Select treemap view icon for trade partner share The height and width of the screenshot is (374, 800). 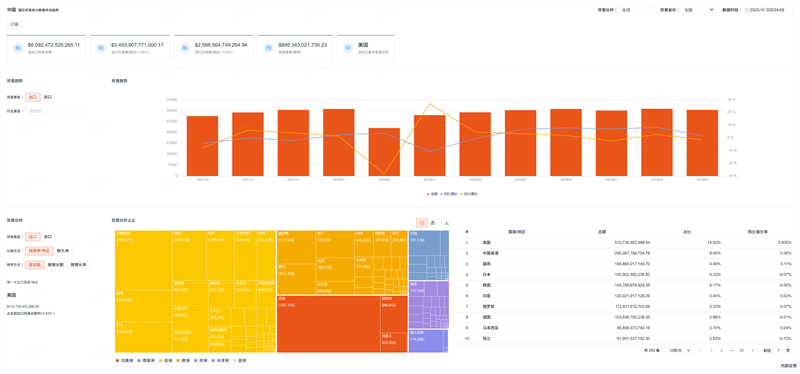point(421,222)
